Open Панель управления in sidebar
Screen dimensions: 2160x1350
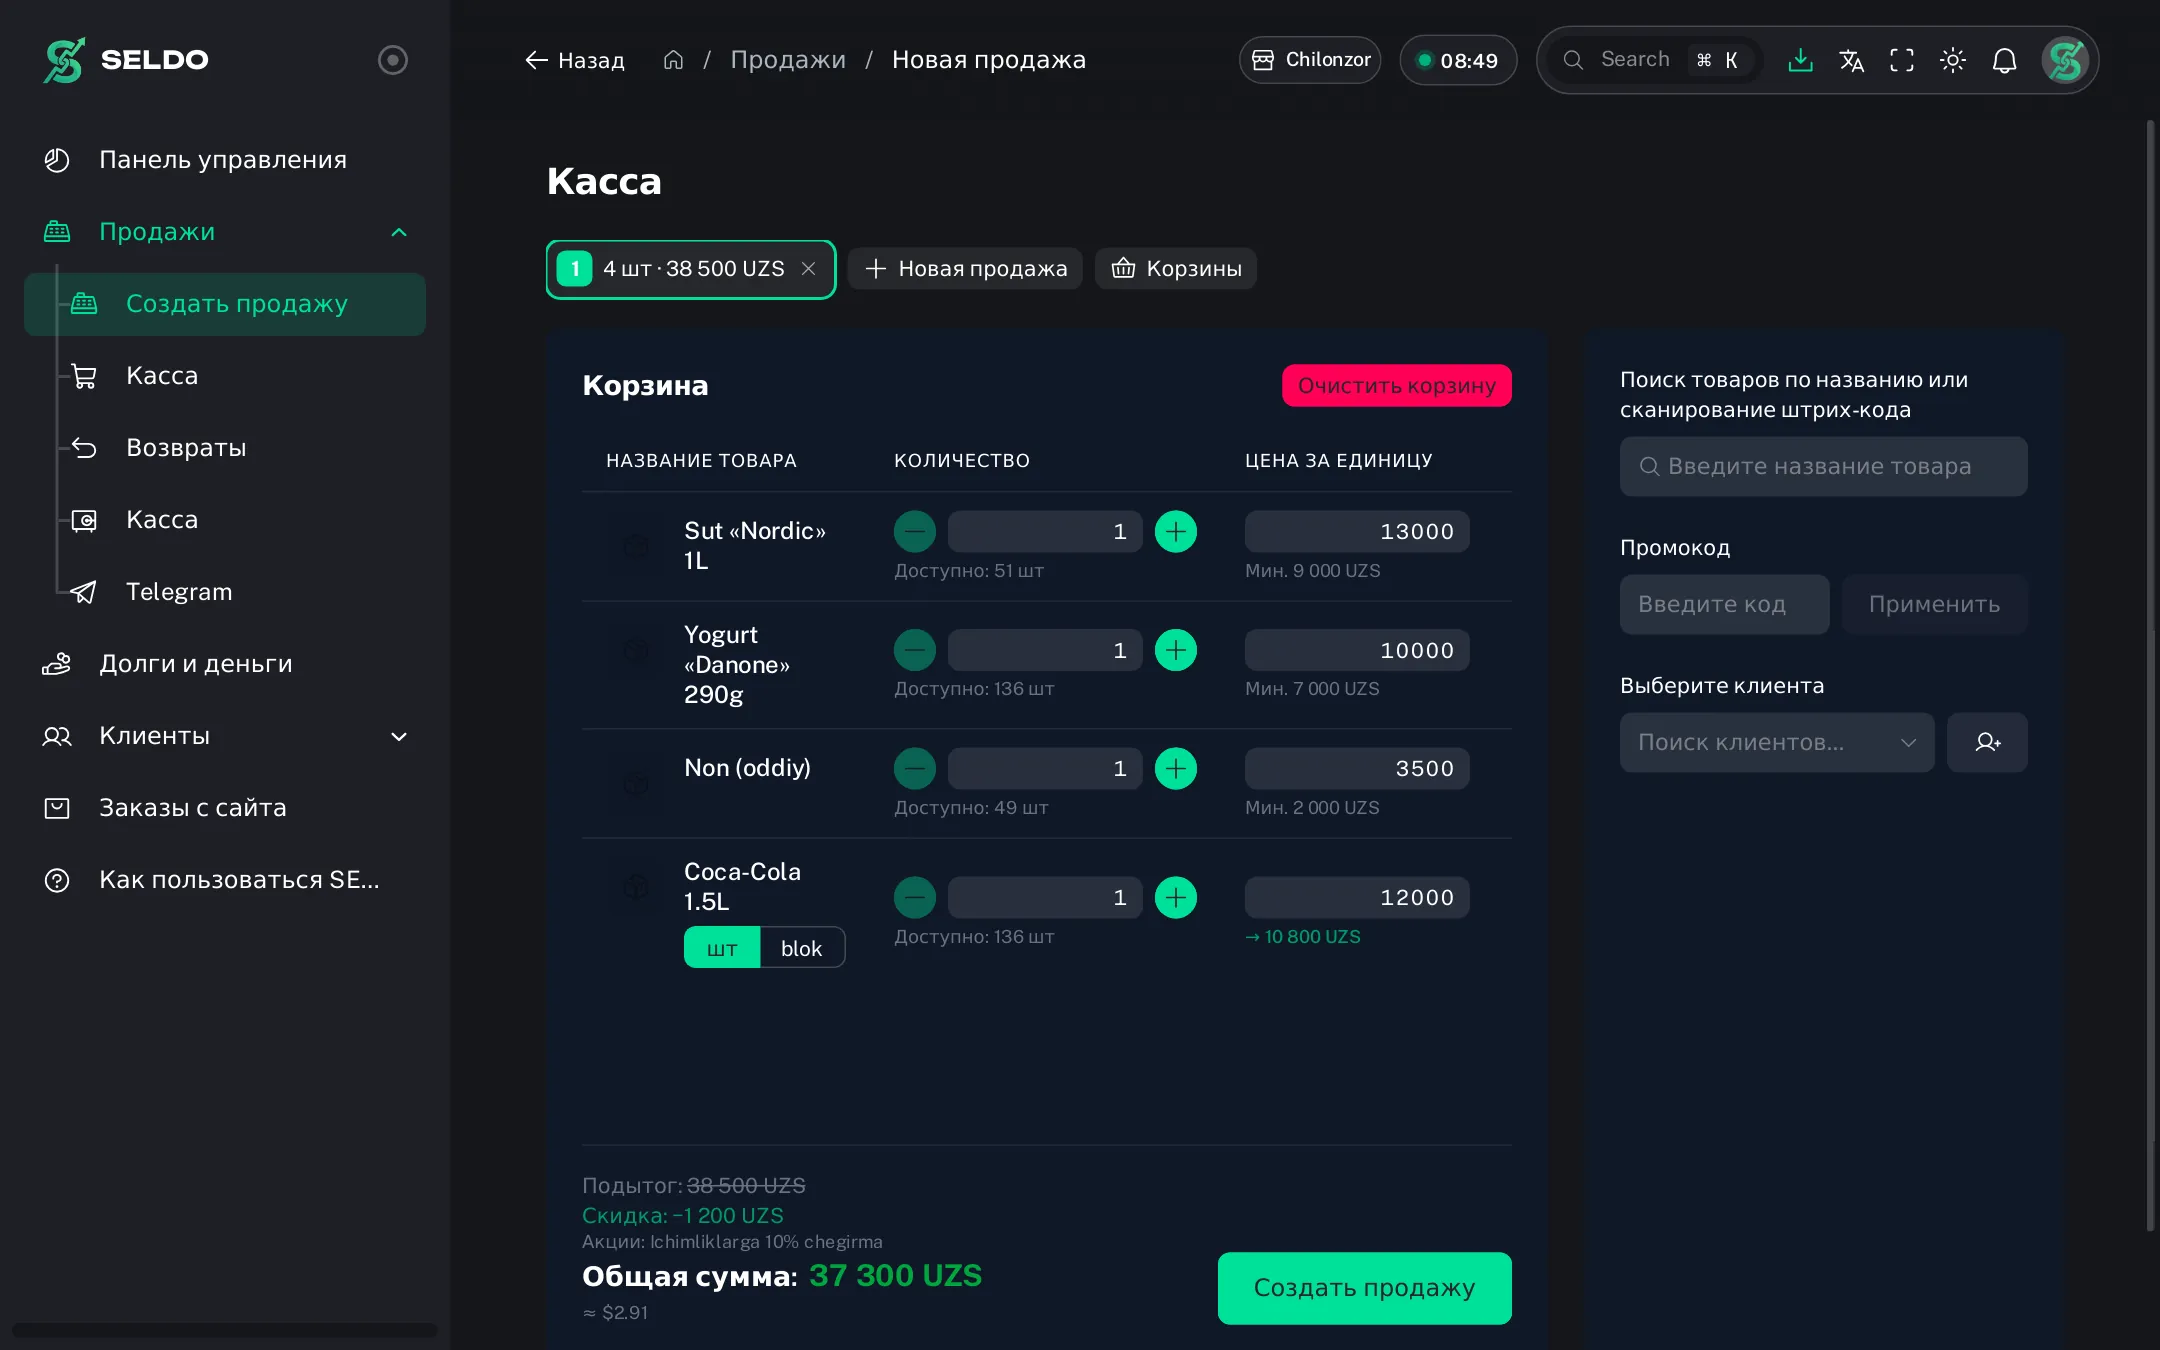225,160
